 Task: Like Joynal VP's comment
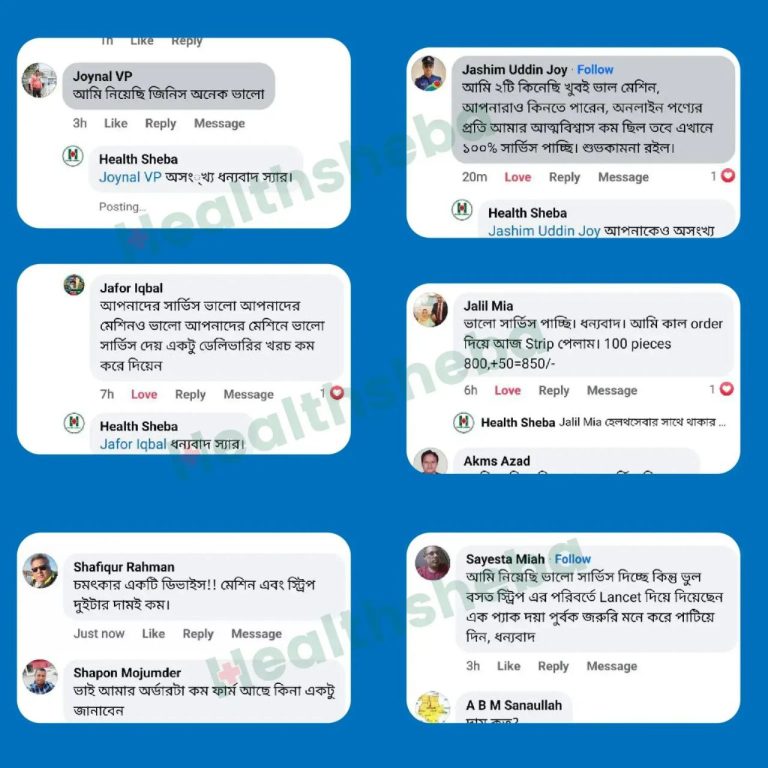[116, 123]
